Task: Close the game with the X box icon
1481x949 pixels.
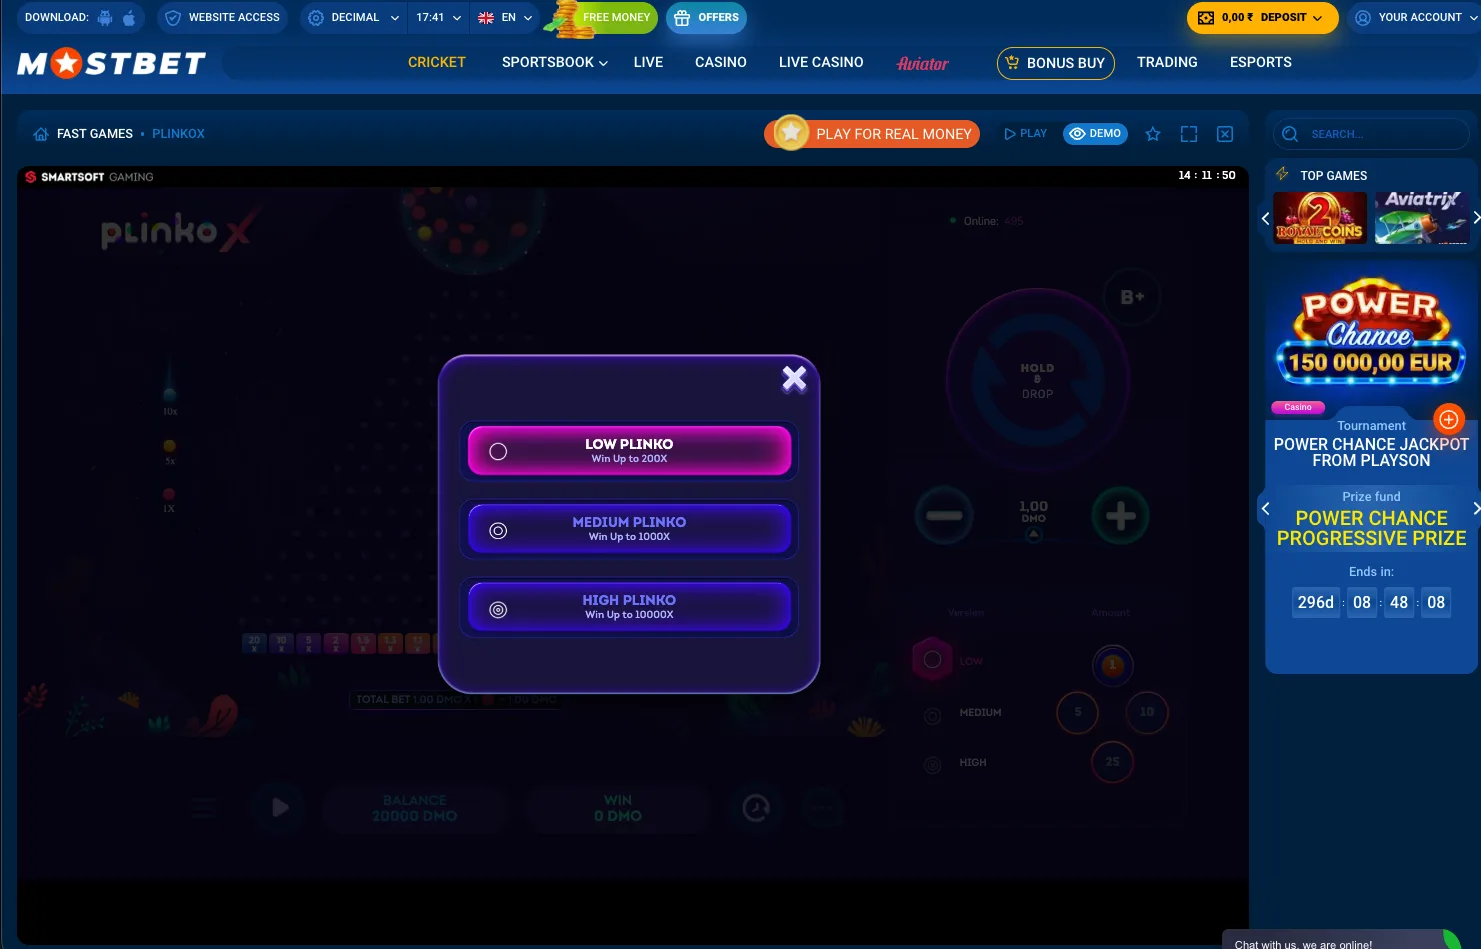Action: pyautogui.click(x=1225, y=134)
